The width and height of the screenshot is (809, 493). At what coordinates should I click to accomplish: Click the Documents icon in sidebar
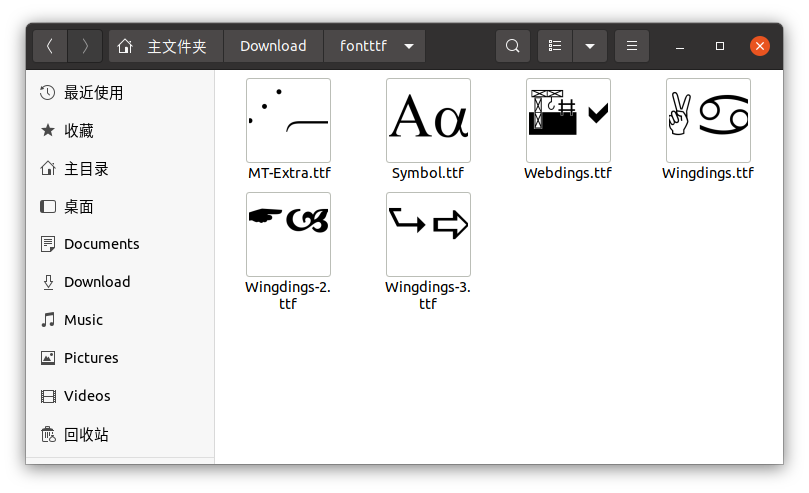click(47, 244)
